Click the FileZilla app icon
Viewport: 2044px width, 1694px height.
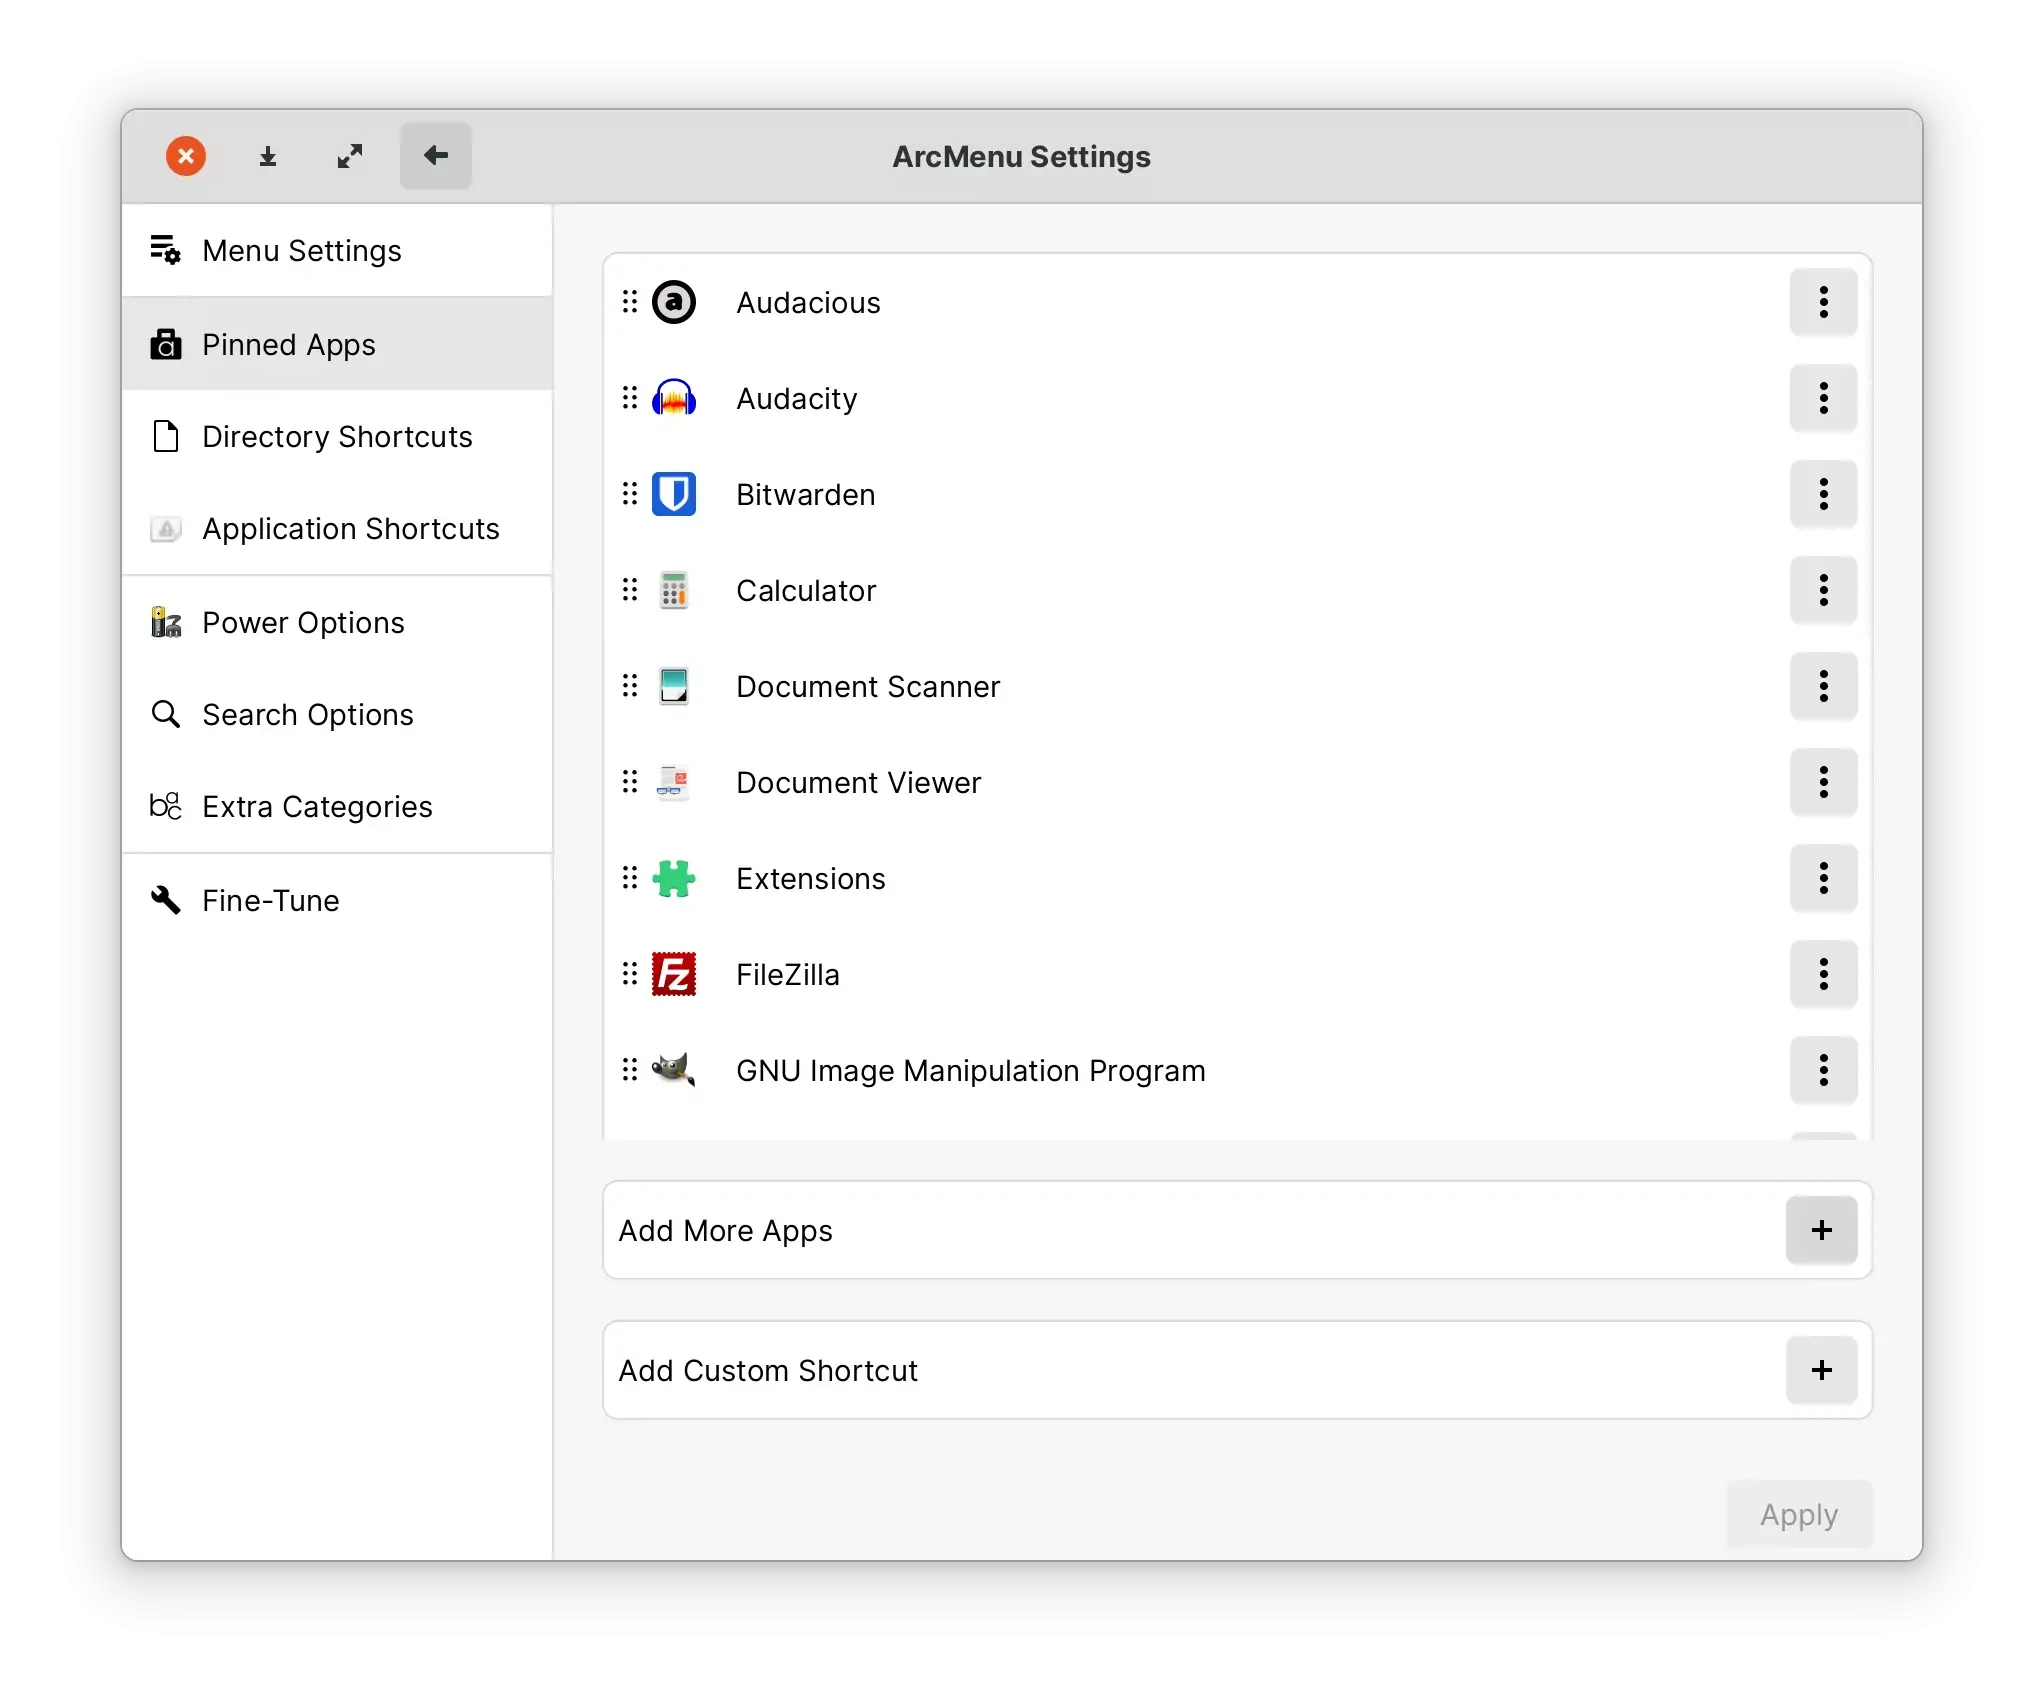point(674,974)
